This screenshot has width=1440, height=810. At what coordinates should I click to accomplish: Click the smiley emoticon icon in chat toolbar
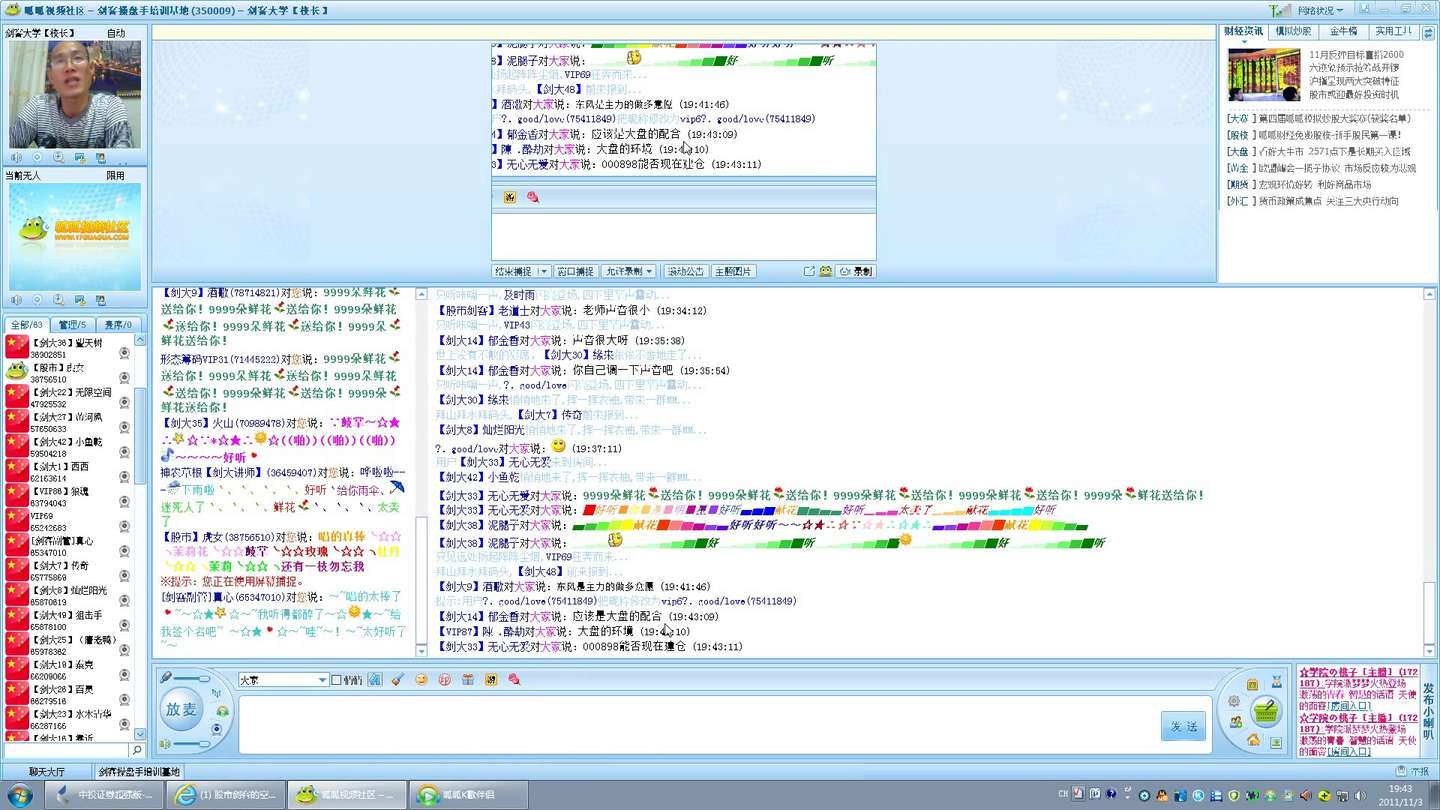point(421,680)
